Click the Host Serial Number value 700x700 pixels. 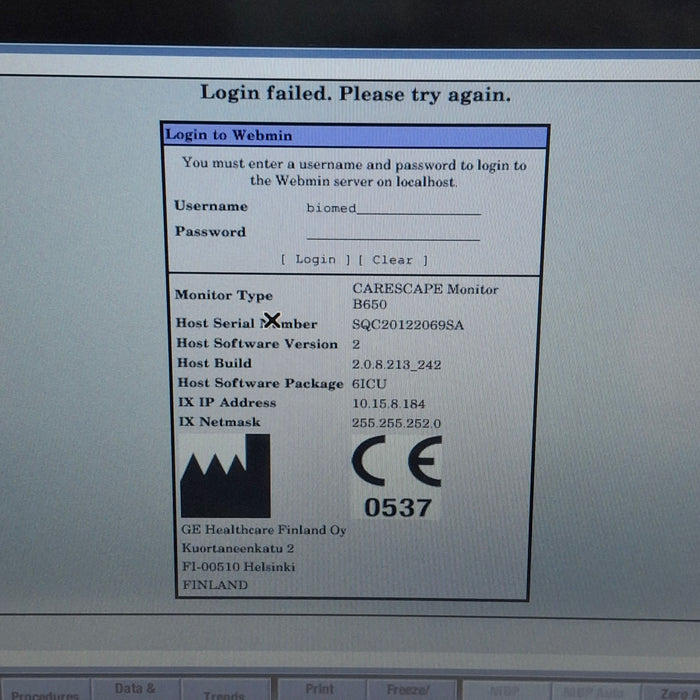408,325
